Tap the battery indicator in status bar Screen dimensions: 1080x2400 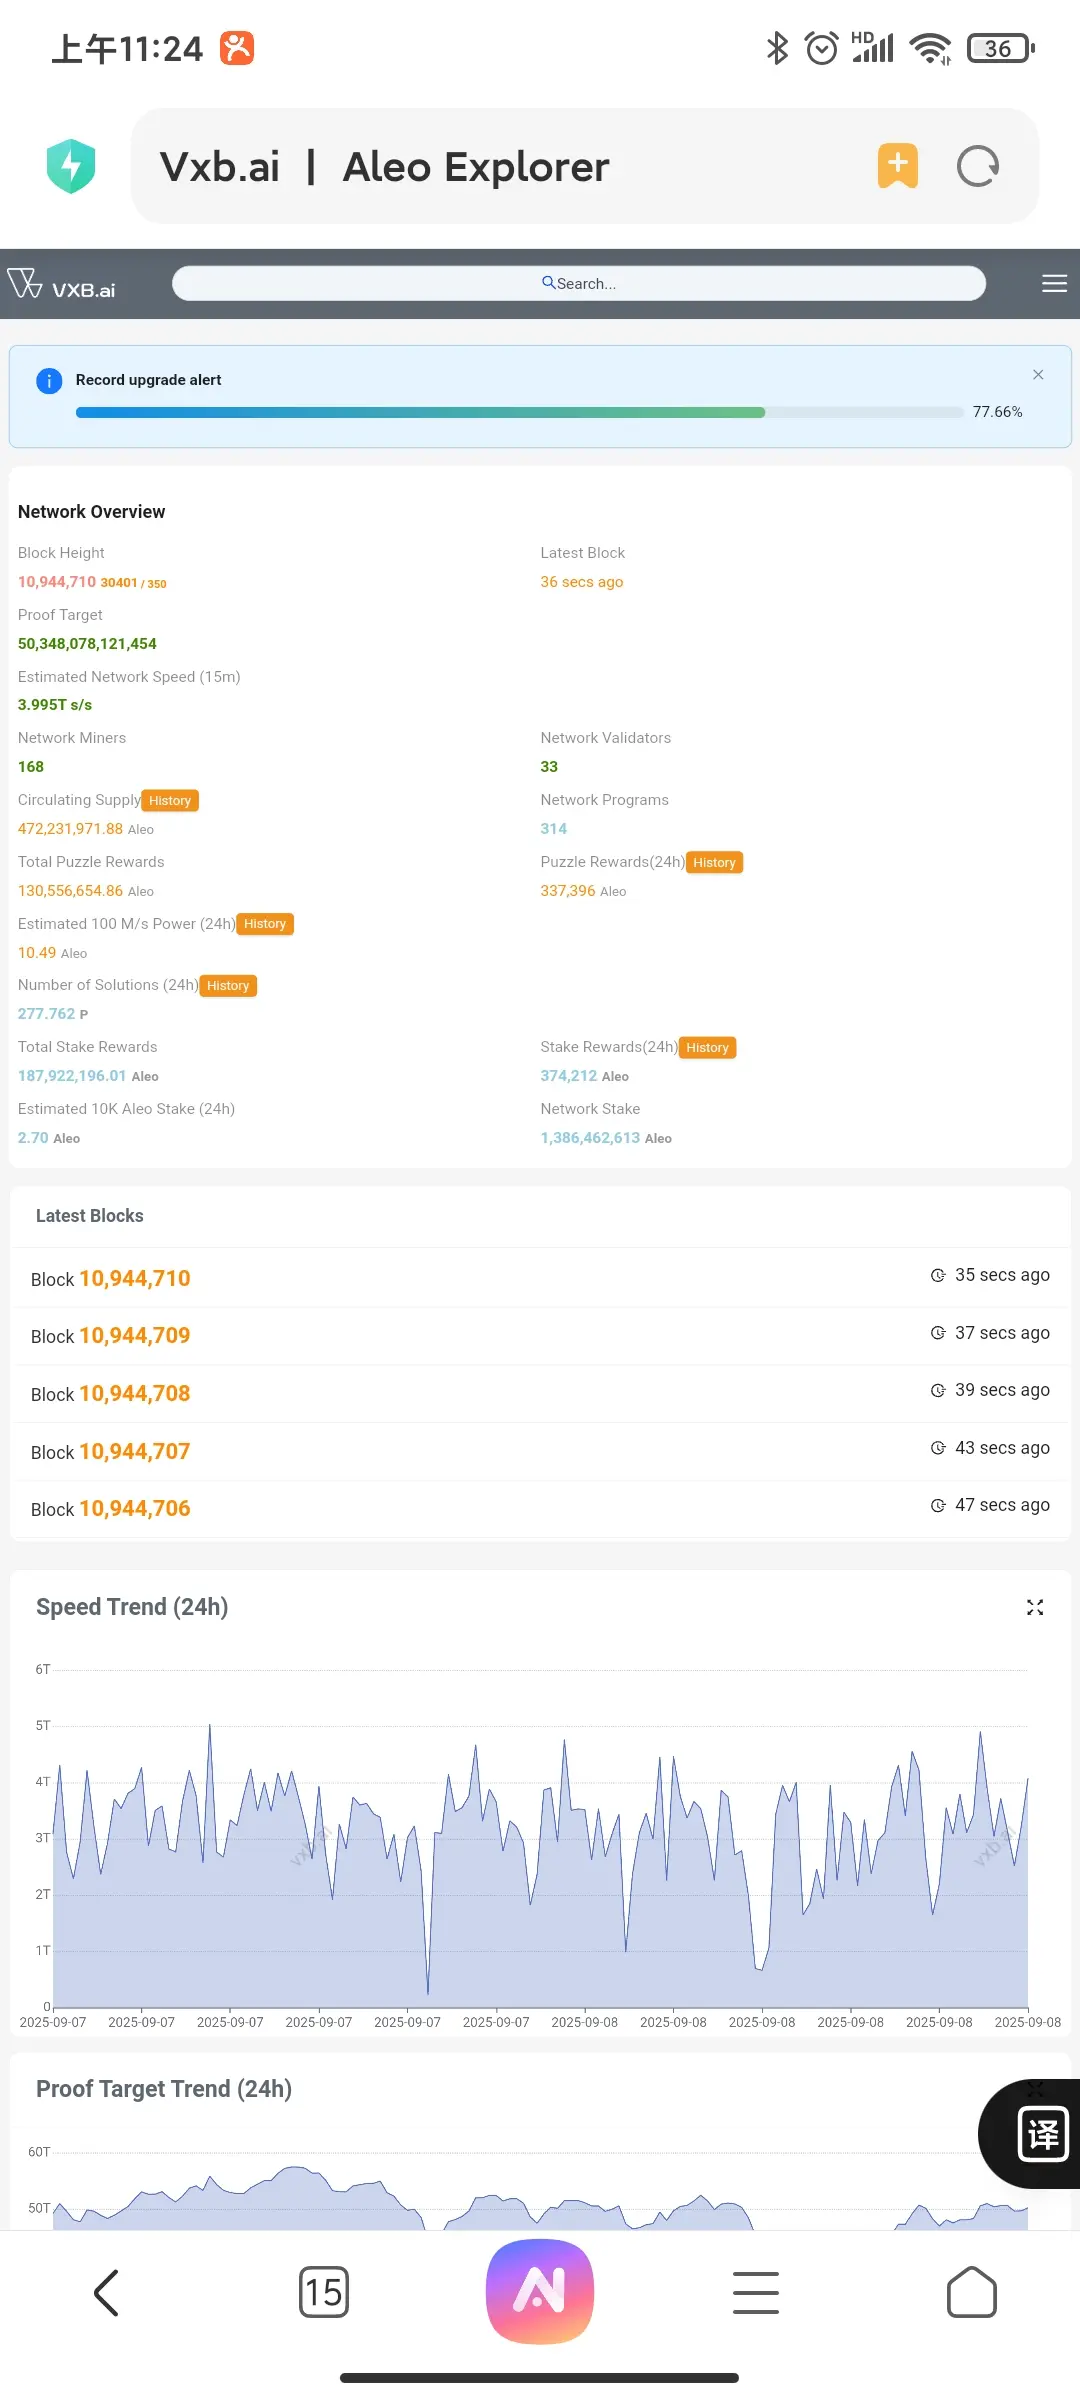pos(1000,48)
